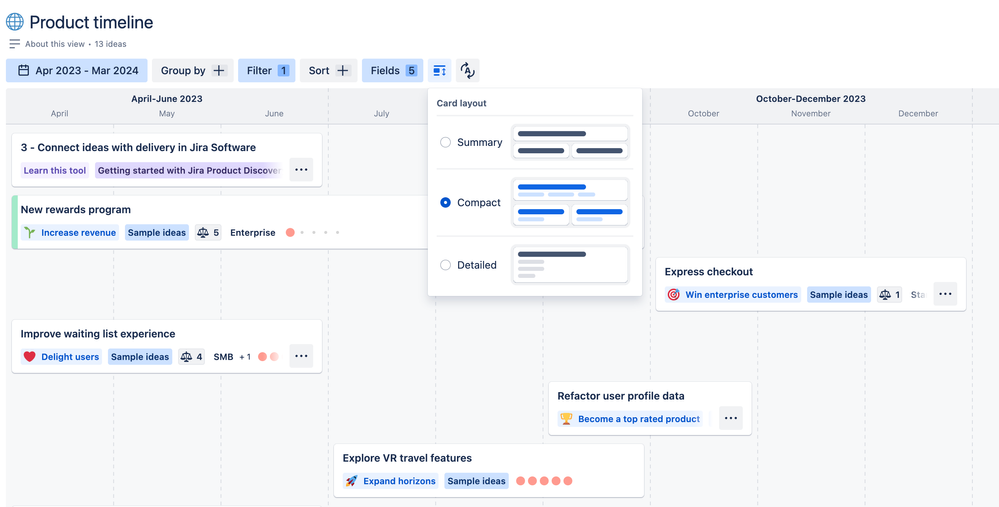The width and height of the screenshot is (999, 507).
Task: Click Sample ideas label on Explore VR travel
Action: (477, 481)
